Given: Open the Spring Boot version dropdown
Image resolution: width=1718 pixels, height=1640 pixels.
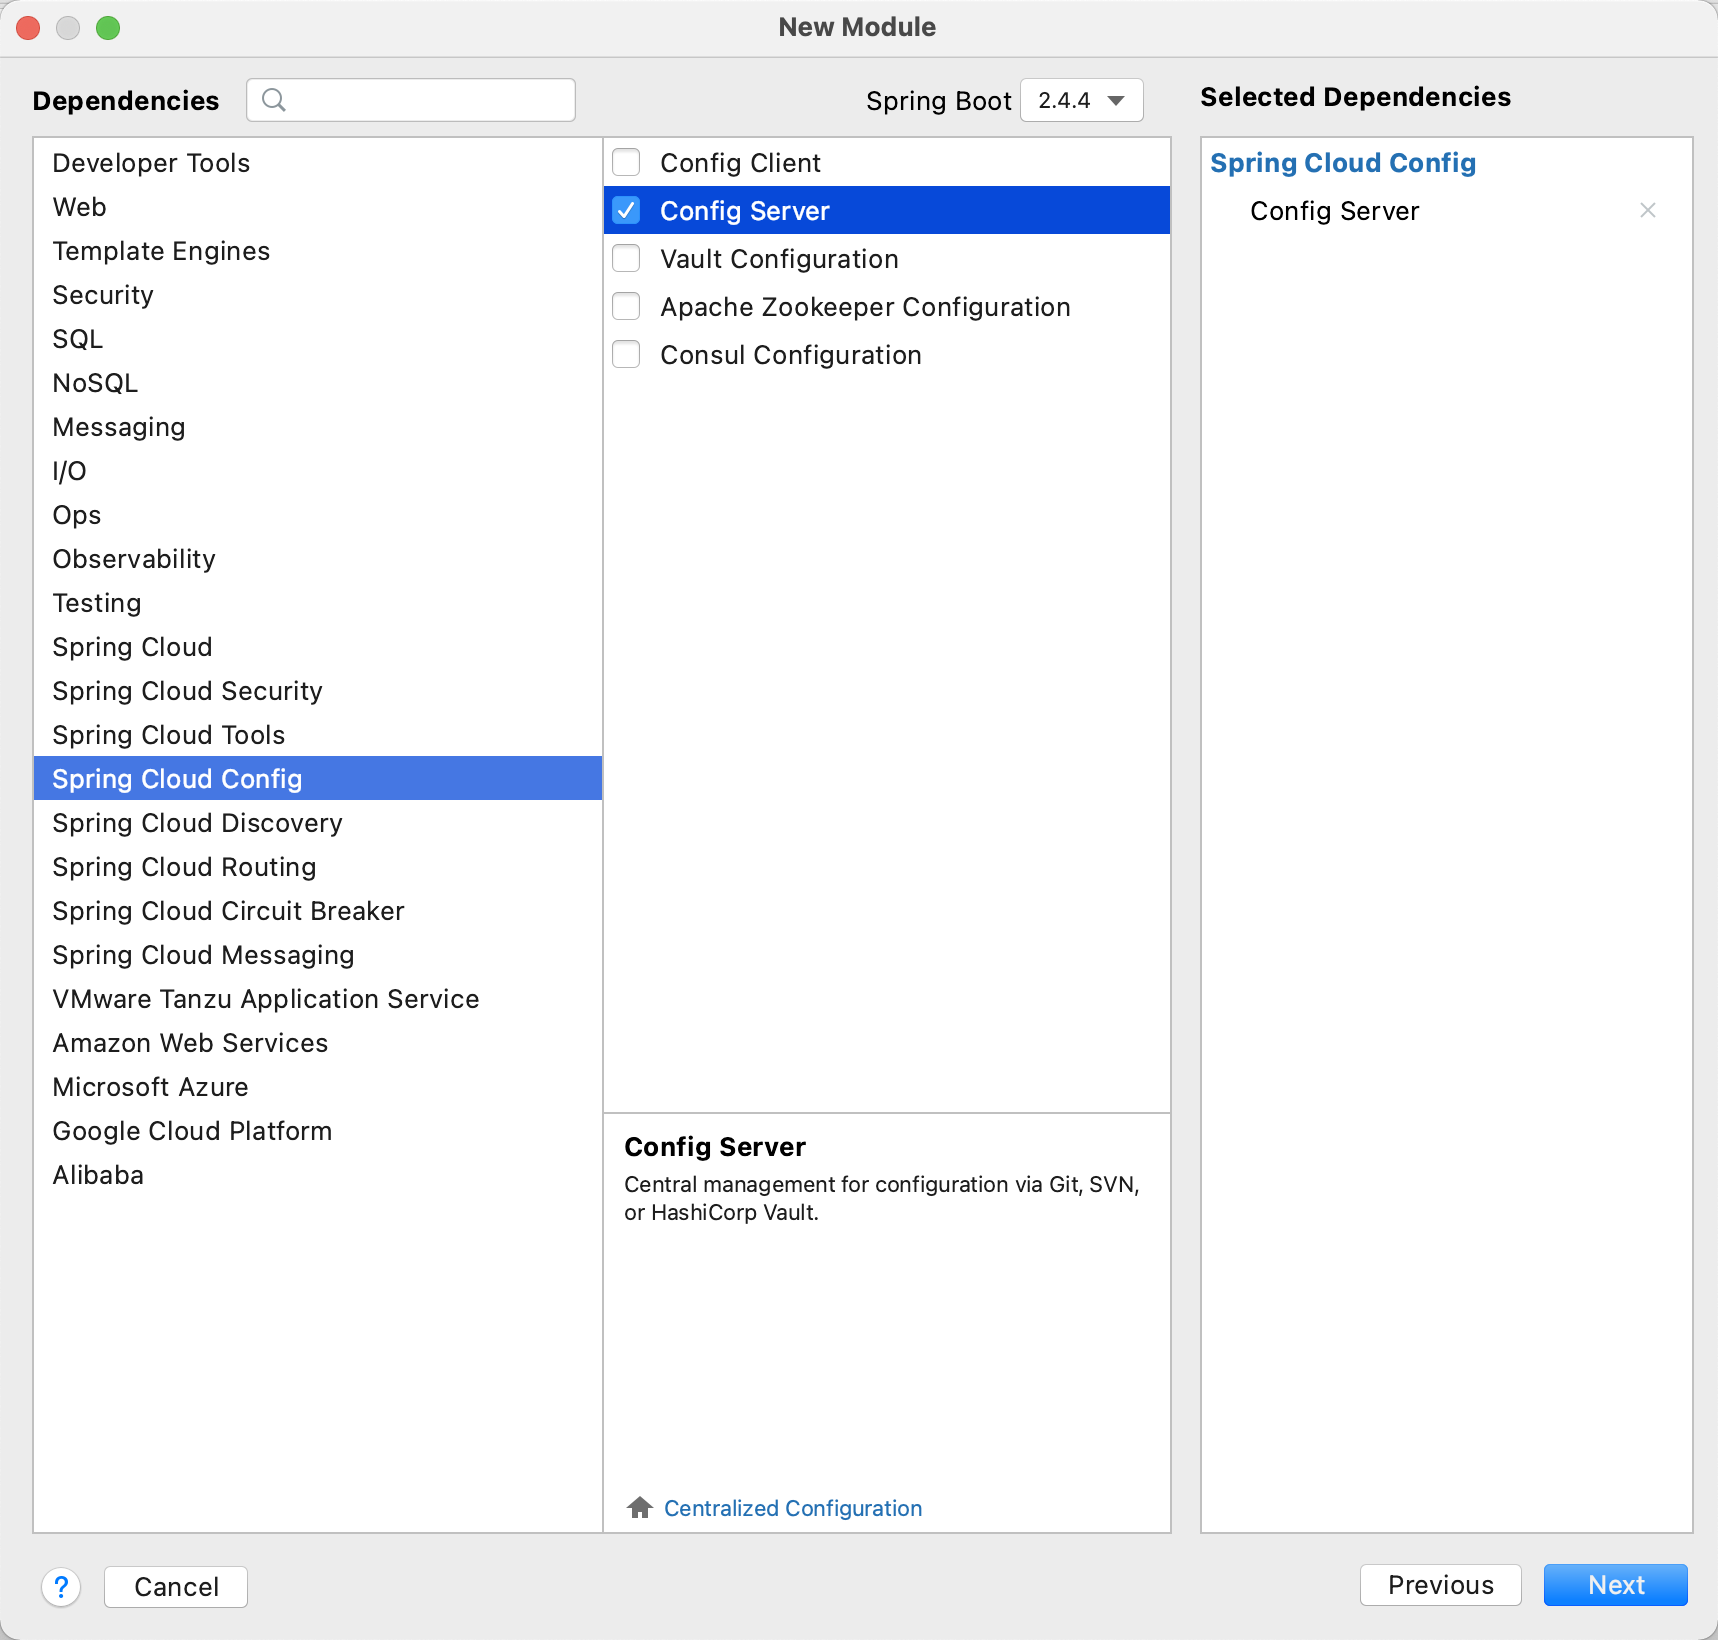Looking at the screenshot, I should (1081, 100).
